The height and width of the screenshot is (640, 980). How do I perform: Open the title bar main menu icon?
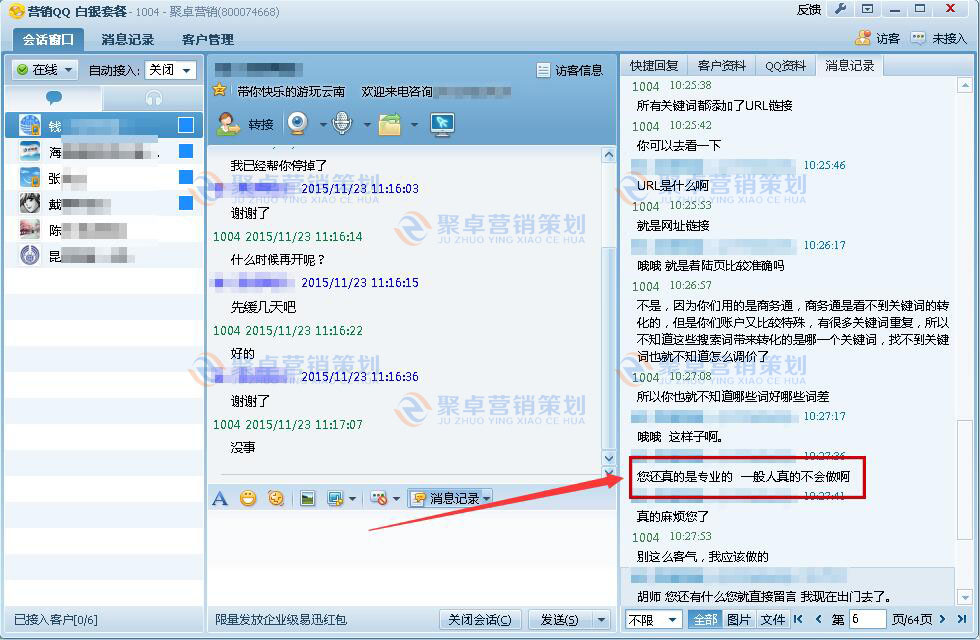(x=868, y=9)
